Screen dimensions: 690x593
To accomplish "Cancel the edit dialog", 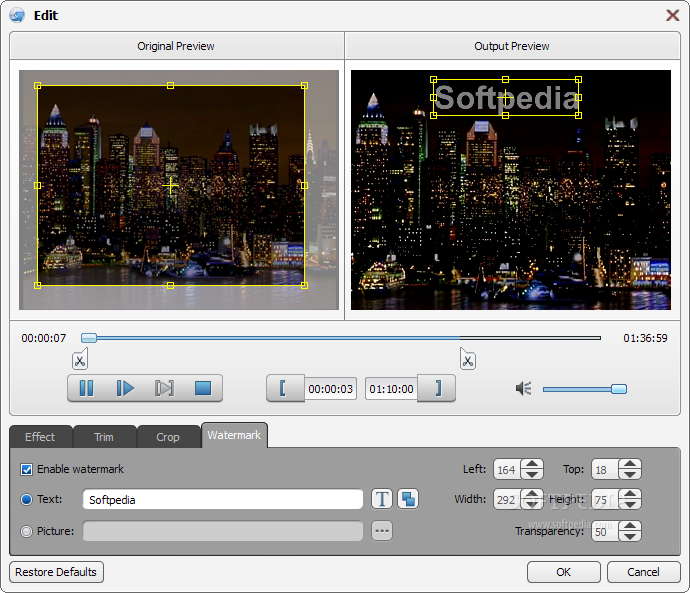I will click(643, 572).
